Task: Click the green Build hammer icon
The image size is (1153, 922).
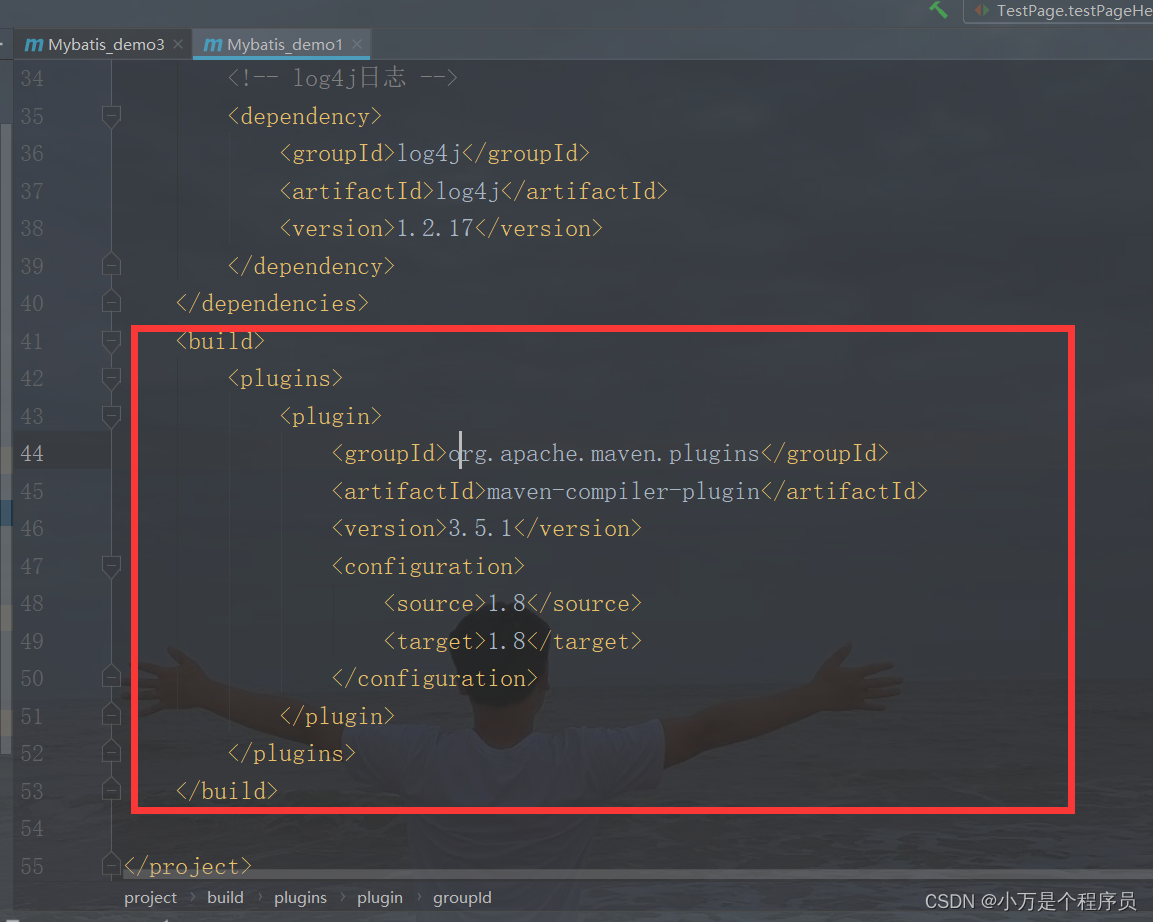Action: click(x=937, y=11)
